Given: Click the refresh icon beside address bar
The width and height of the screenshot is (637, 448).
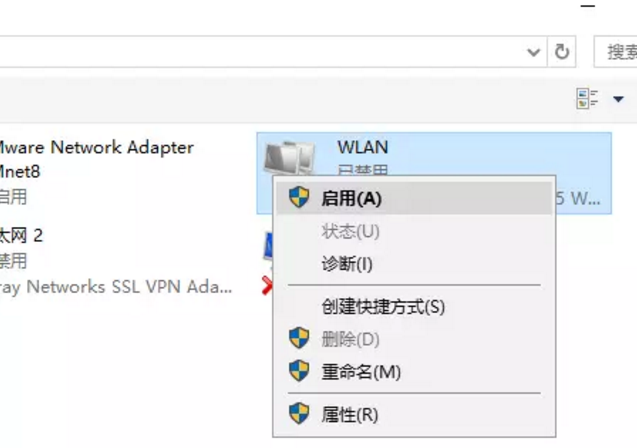Looking at the screenshot, I should pyautogui.click(x=562, y=52).
